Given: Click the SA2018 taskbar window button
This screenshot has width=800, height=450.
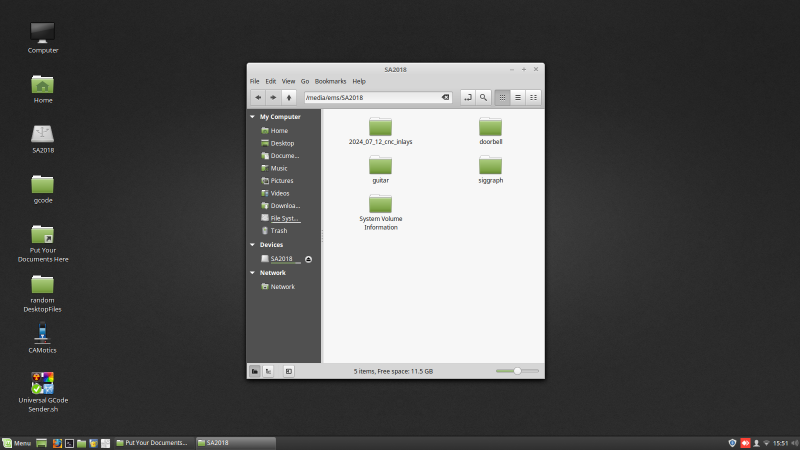Looking at the screenshot, I should click(236, 443).
